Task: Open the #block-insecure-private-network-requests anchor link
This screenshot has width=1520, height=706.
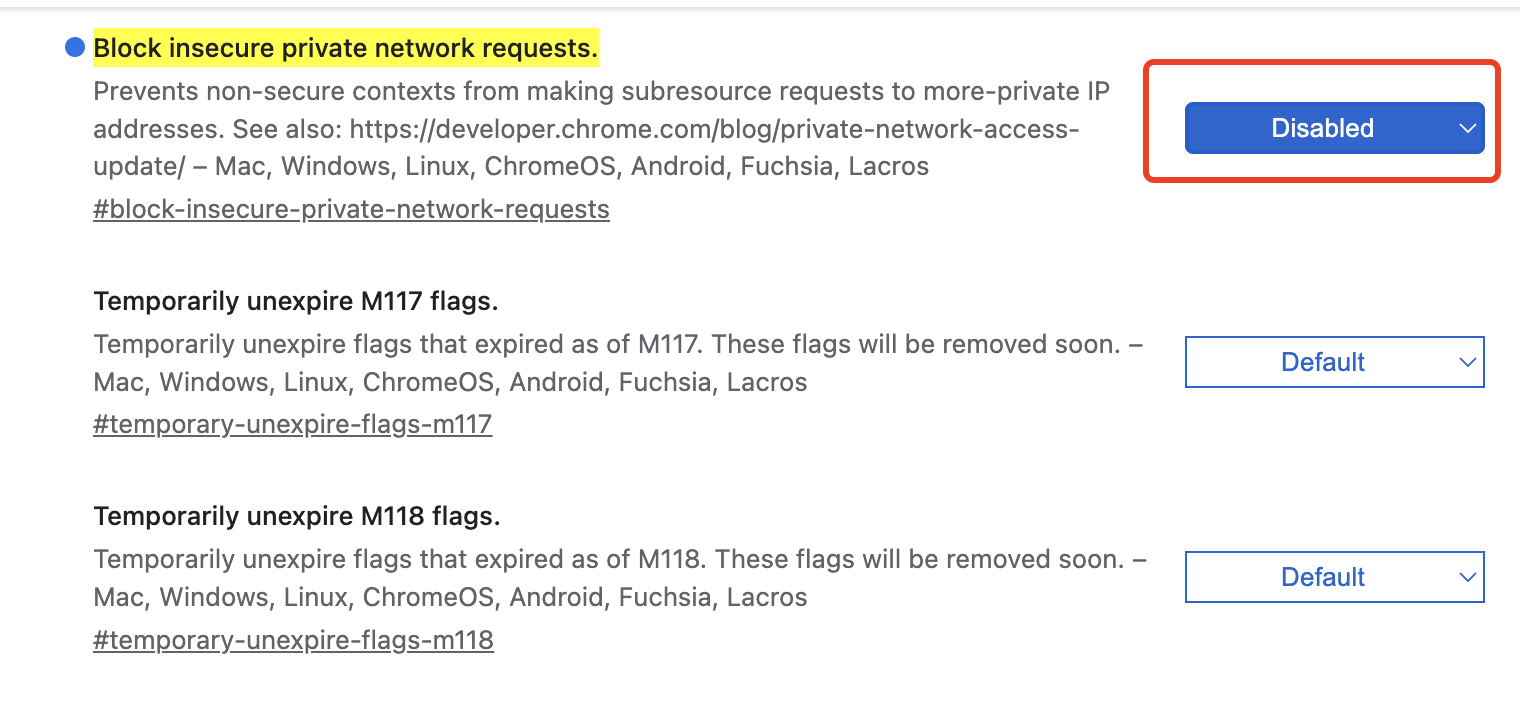Action: [351, 209]
